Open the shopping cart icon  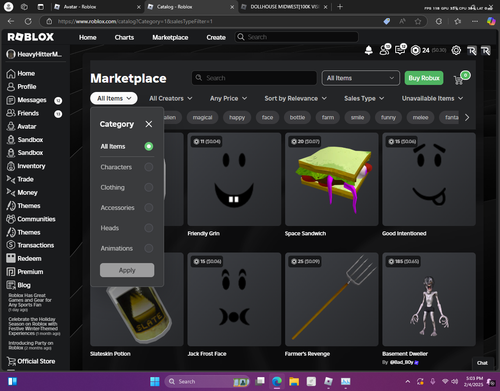click(x=459, y=80)
